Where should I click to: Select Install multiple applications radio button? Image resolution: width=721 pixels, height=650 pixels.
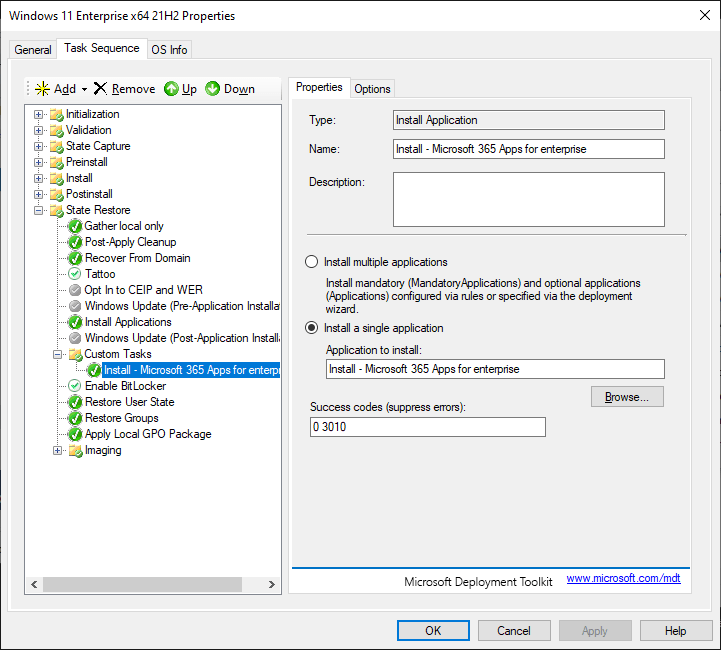pos(311,262)
